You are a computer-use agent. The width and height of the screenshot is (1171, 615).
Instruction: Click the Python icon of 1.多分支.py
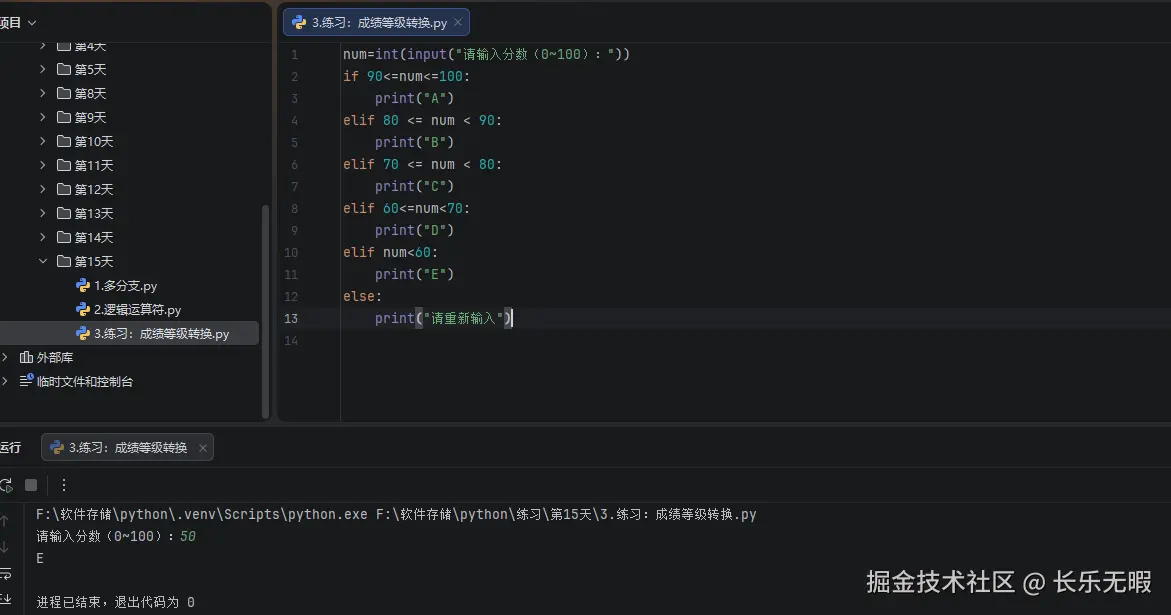[x=83, y=285]
